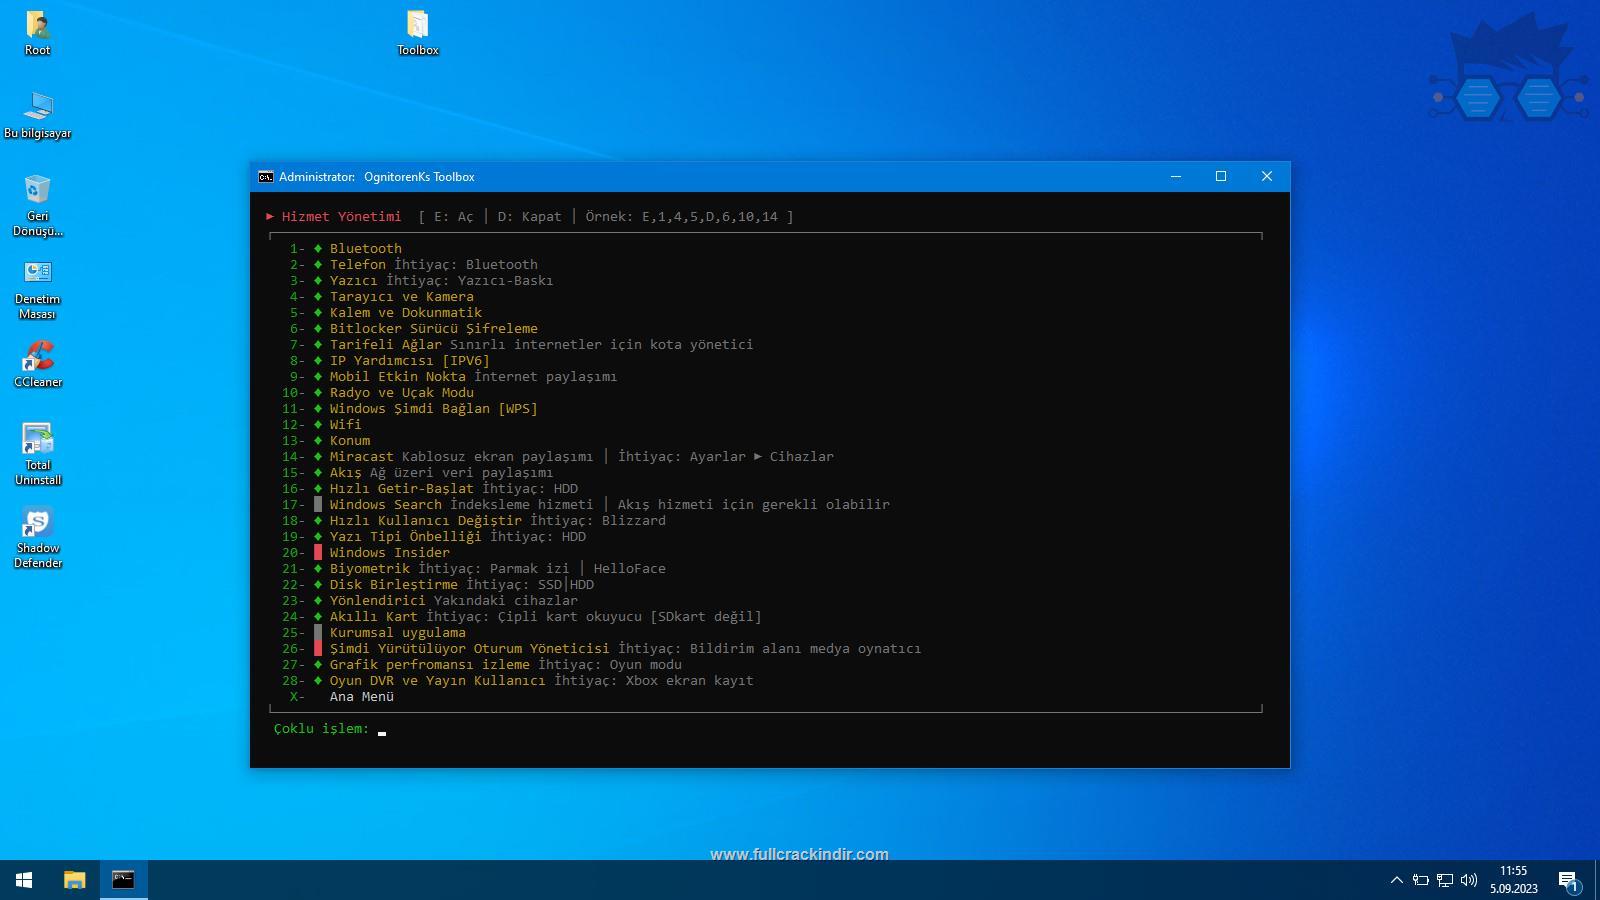
Task: Click the Wifi entry text
Action: 345,425
